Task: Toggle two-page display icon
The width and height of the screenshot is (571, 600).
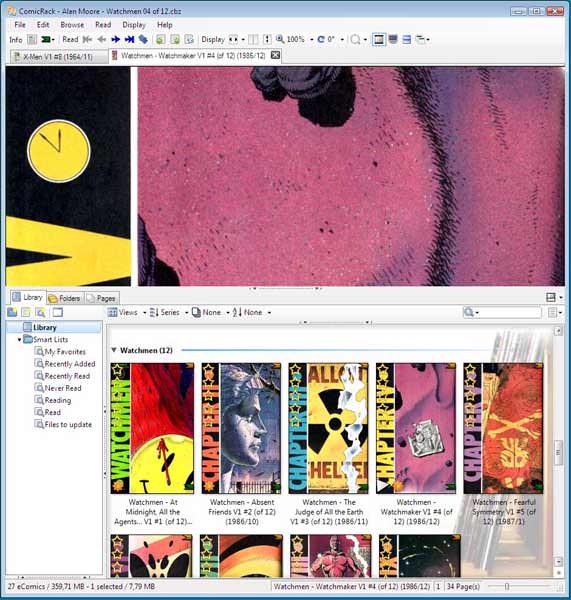Action: click(253, 39)
